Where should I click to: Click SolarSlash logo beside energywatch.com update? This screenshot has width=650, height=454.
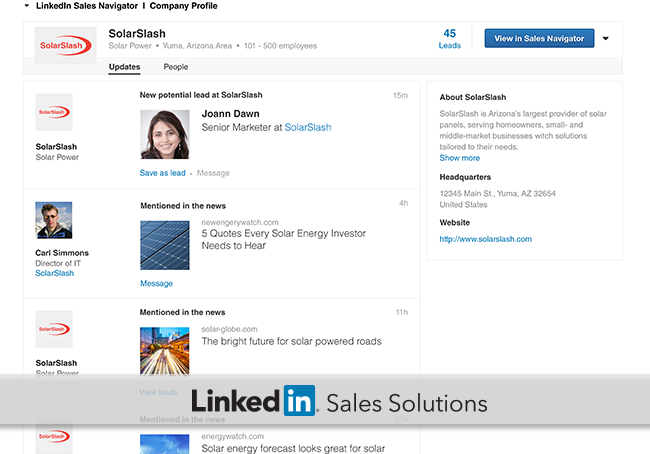tap(54, 437)
